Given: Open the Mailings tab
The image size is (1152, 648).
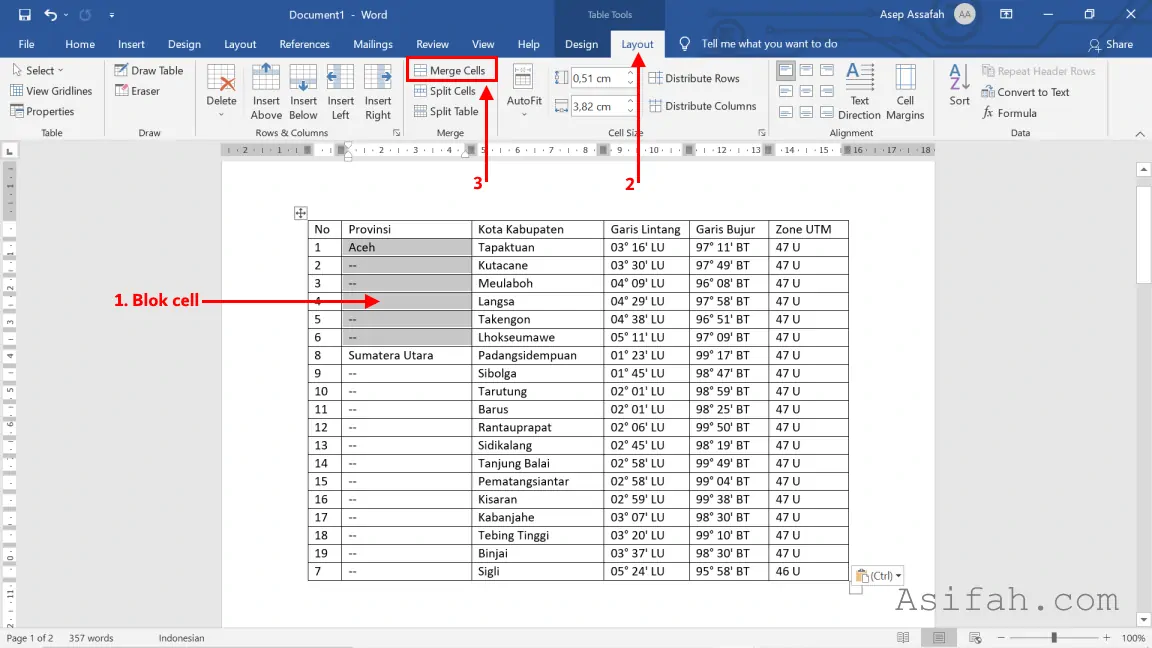Looking at the screenshot, I should [372, 44].
